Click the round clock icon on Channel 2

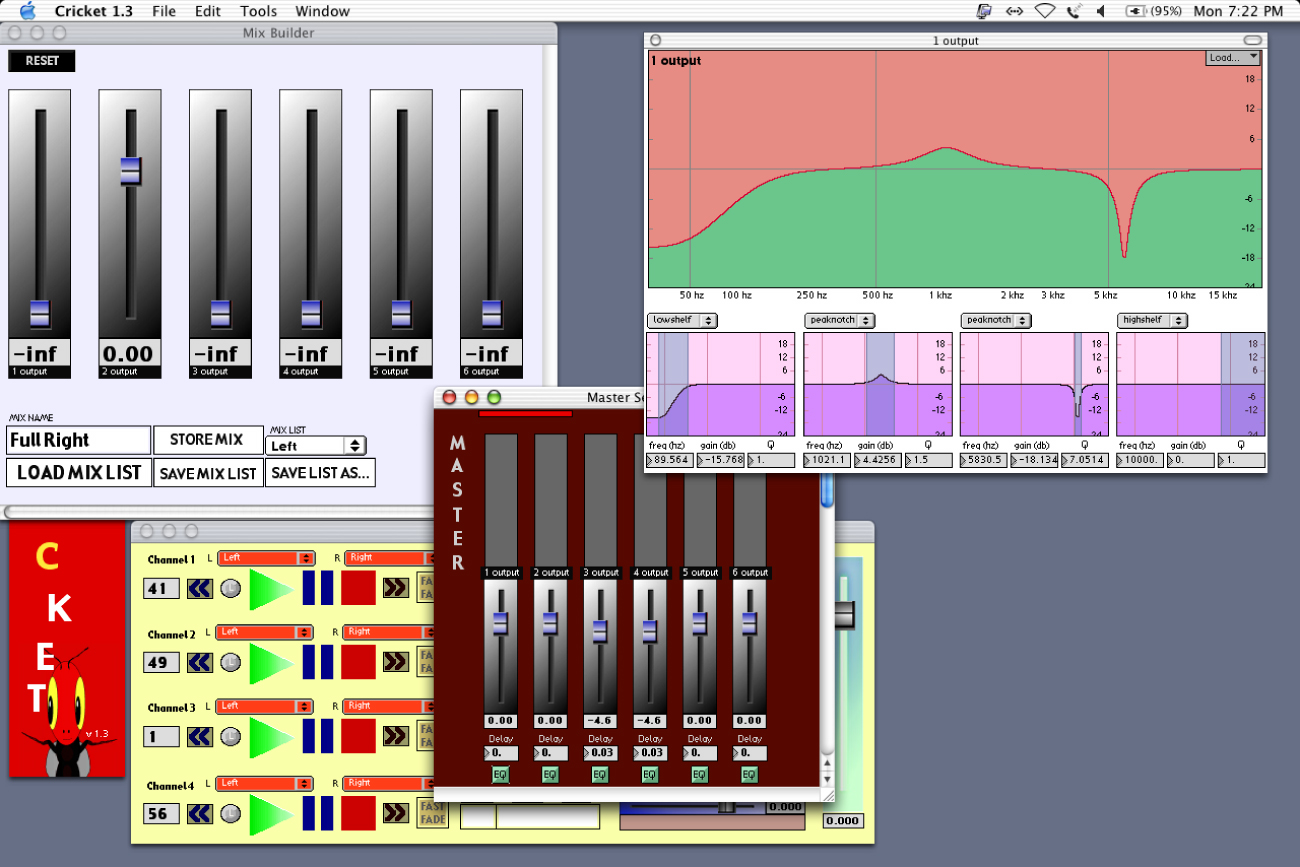[231, 662]
